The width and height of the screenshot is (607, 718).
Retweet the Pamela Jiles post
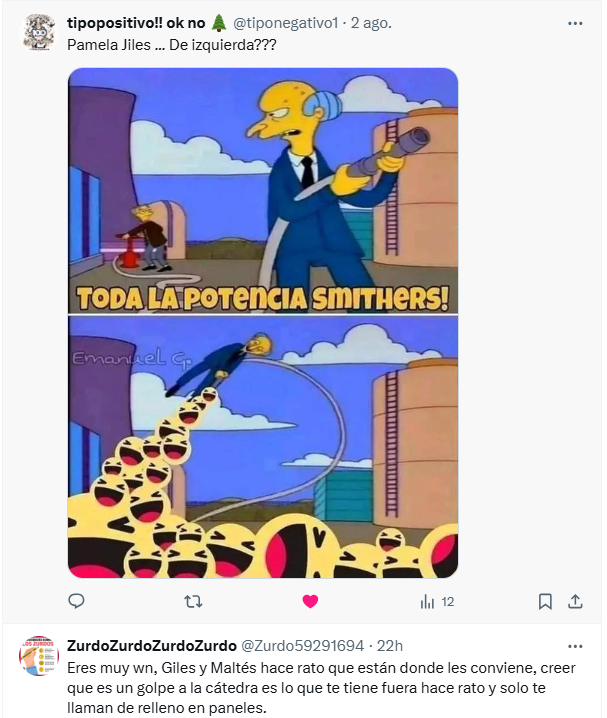(x=193, y=601)
